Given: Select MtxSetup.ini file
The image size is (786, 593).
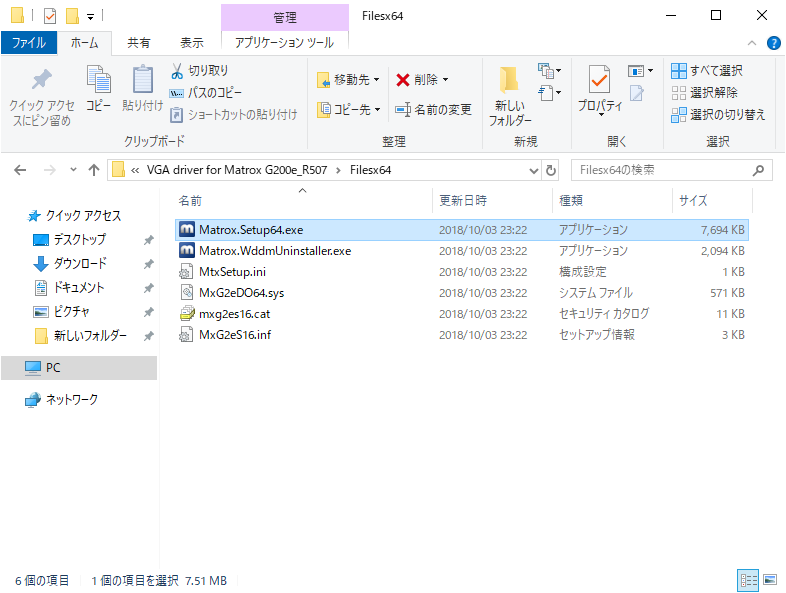Looking at the screenshot, I should pos(462,272).
